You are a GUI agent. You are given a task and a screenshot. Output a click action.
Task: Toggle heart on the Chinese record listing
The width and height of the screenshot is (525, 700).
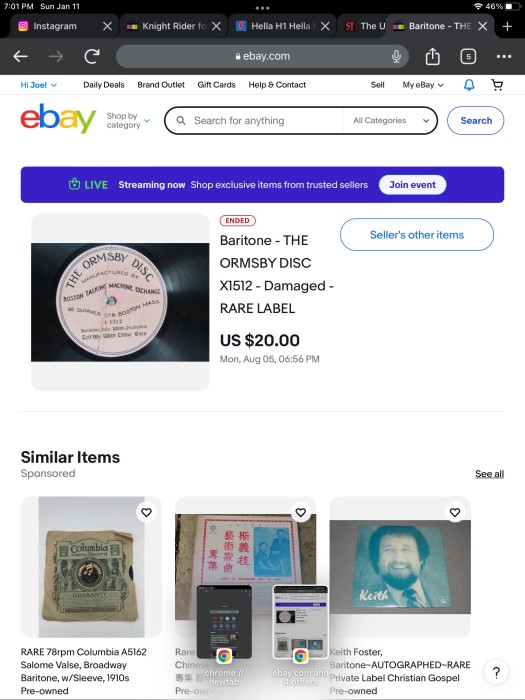[300, 512]
